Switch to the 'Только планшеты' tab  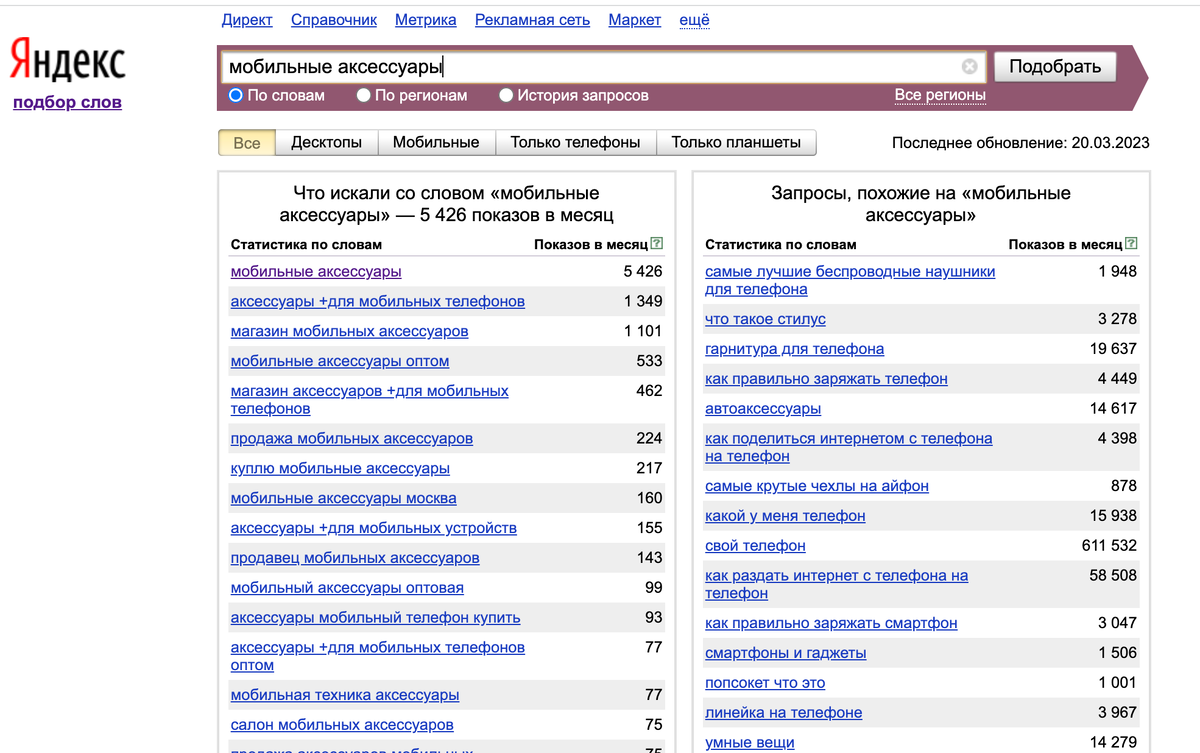(736, 143)
